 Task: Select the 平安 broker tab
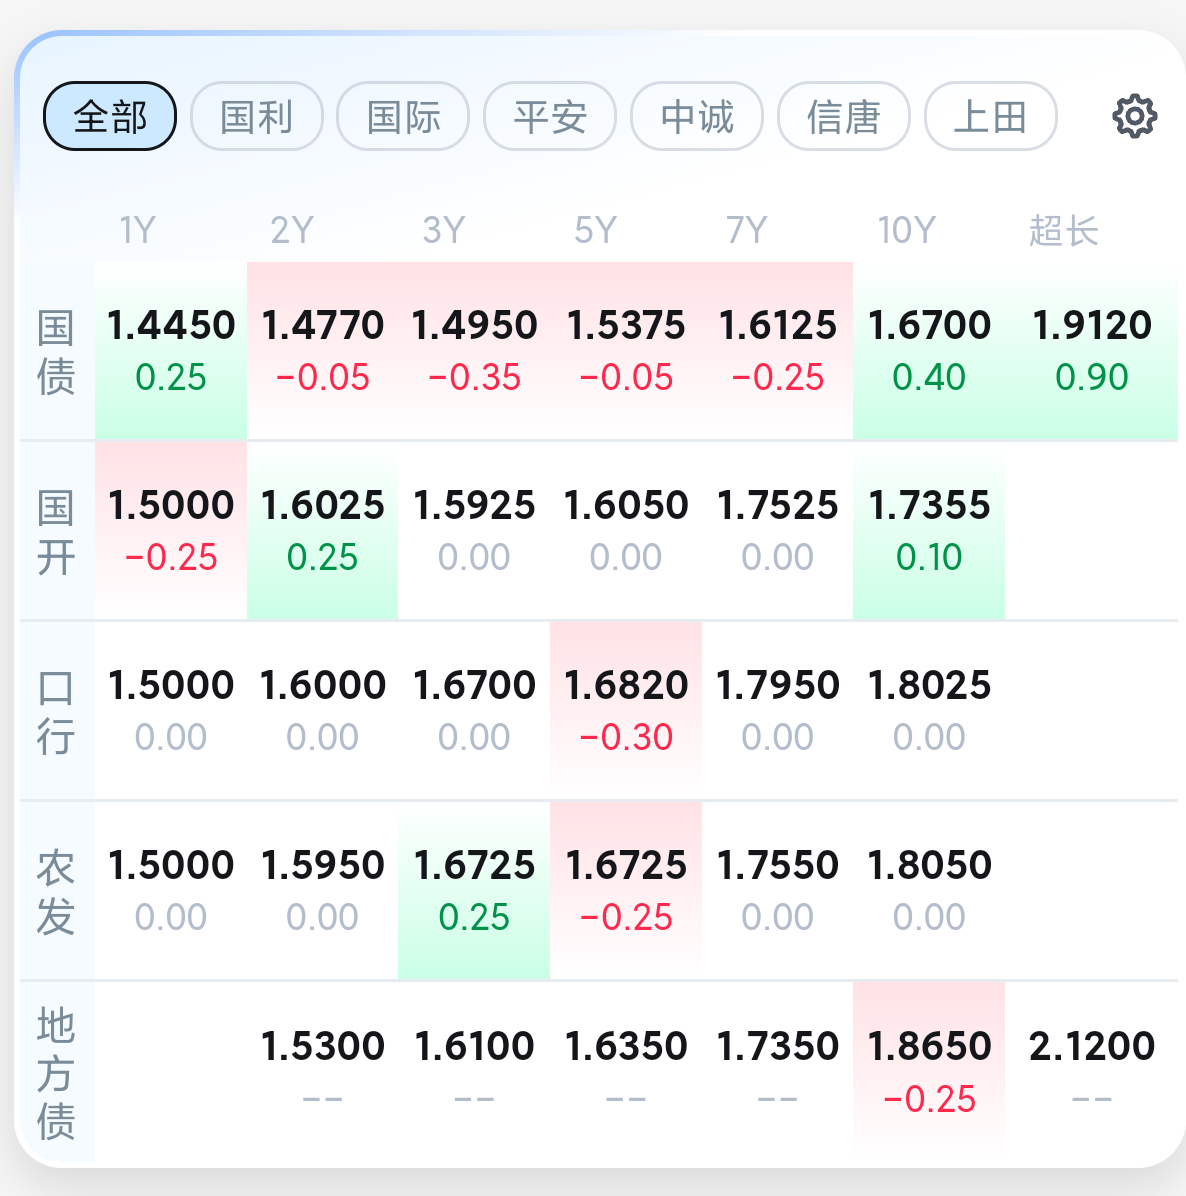point(550,116)
